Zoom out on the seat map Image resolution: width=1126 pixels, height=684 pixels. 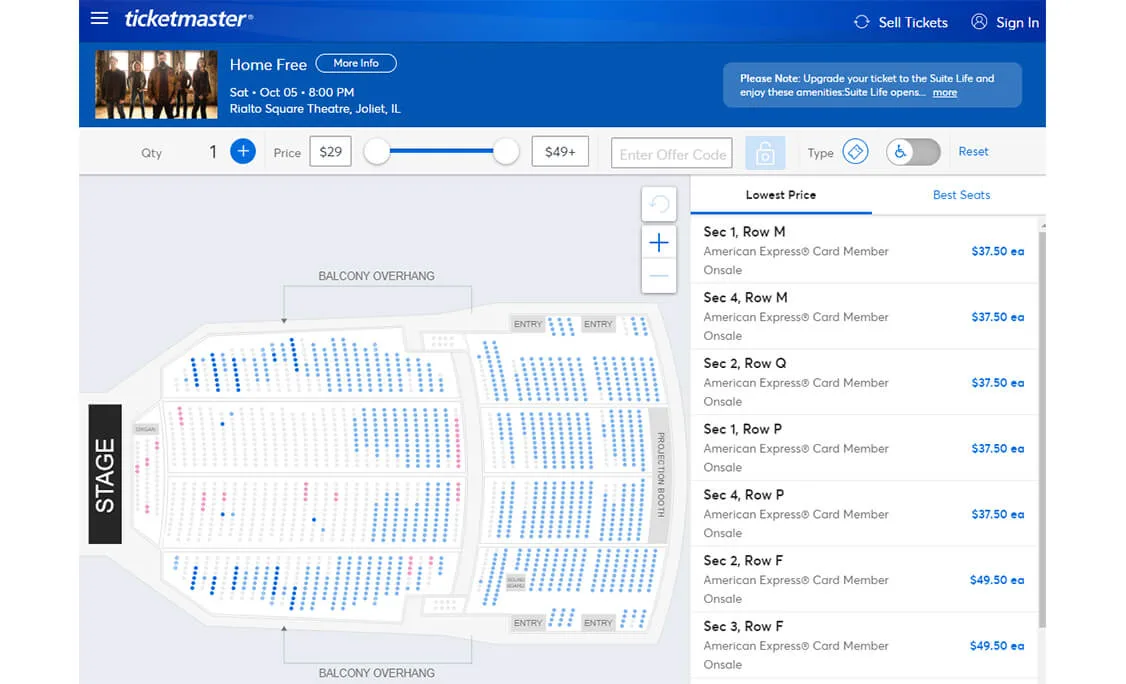tap(659, 276)
